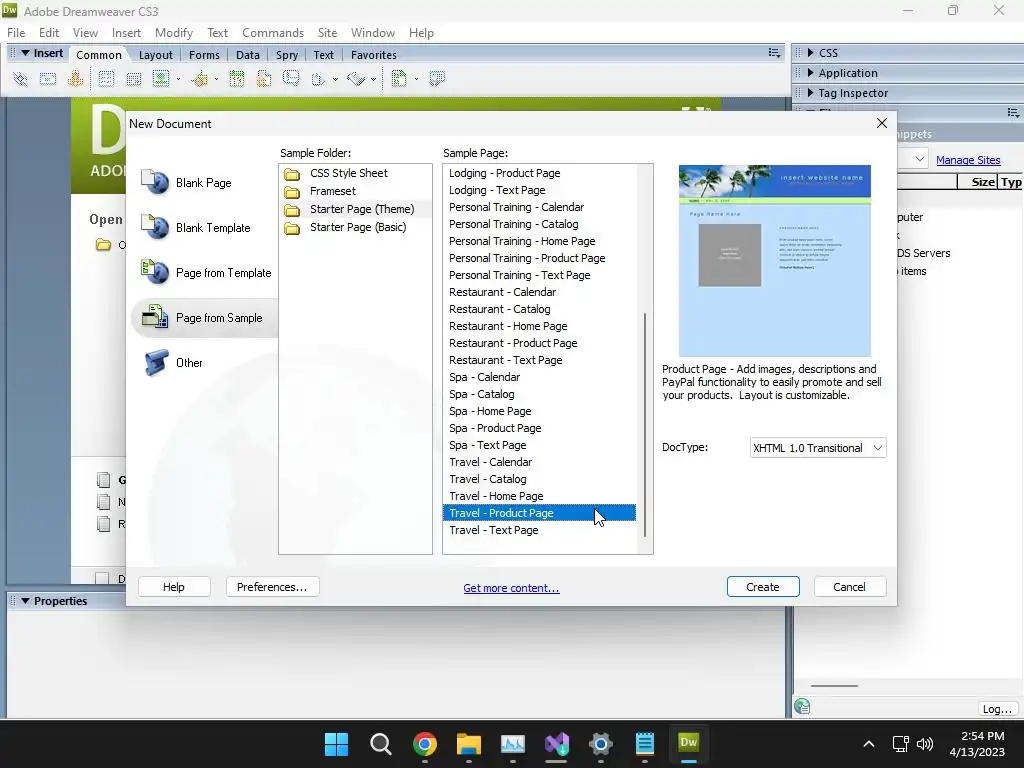Select the Page from Sample category
Screen dimensions: 1024x768
202,318
